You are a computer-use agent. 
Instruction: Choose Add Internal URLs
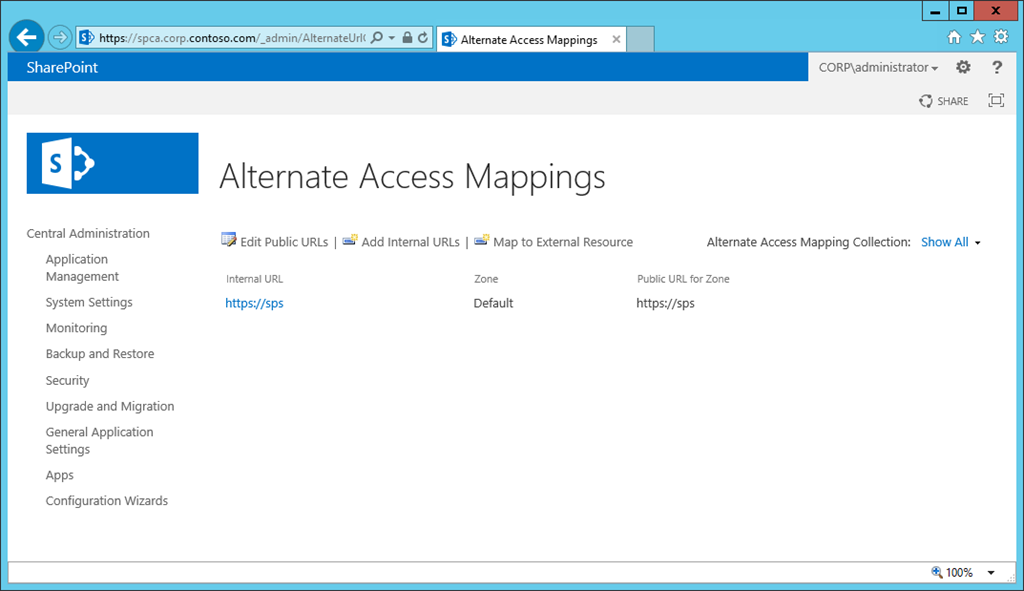pos(411,242)
